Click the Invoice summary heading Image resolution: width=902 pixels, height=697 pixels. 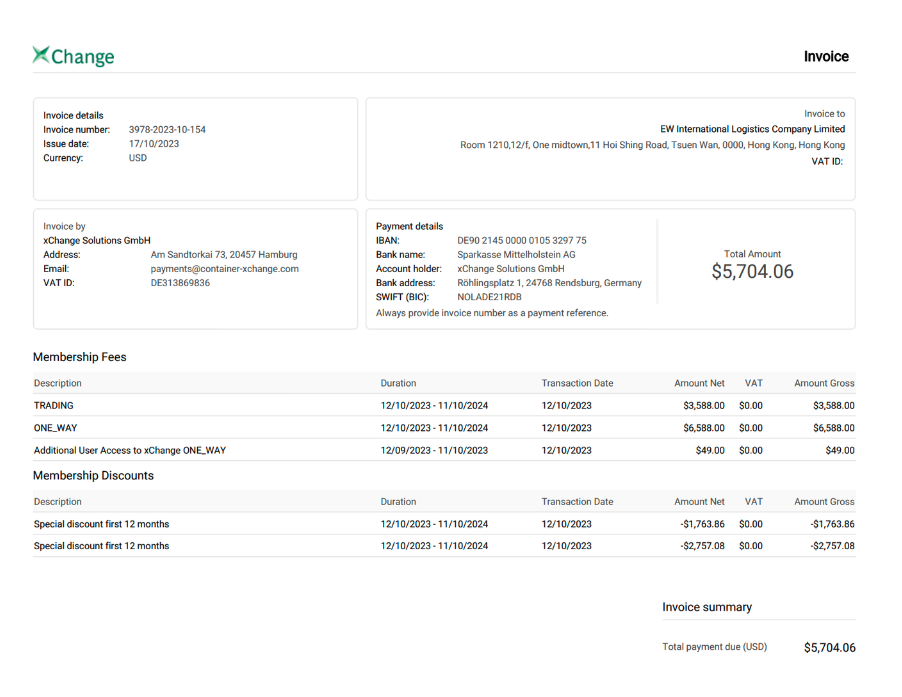(x=706, y=607)
